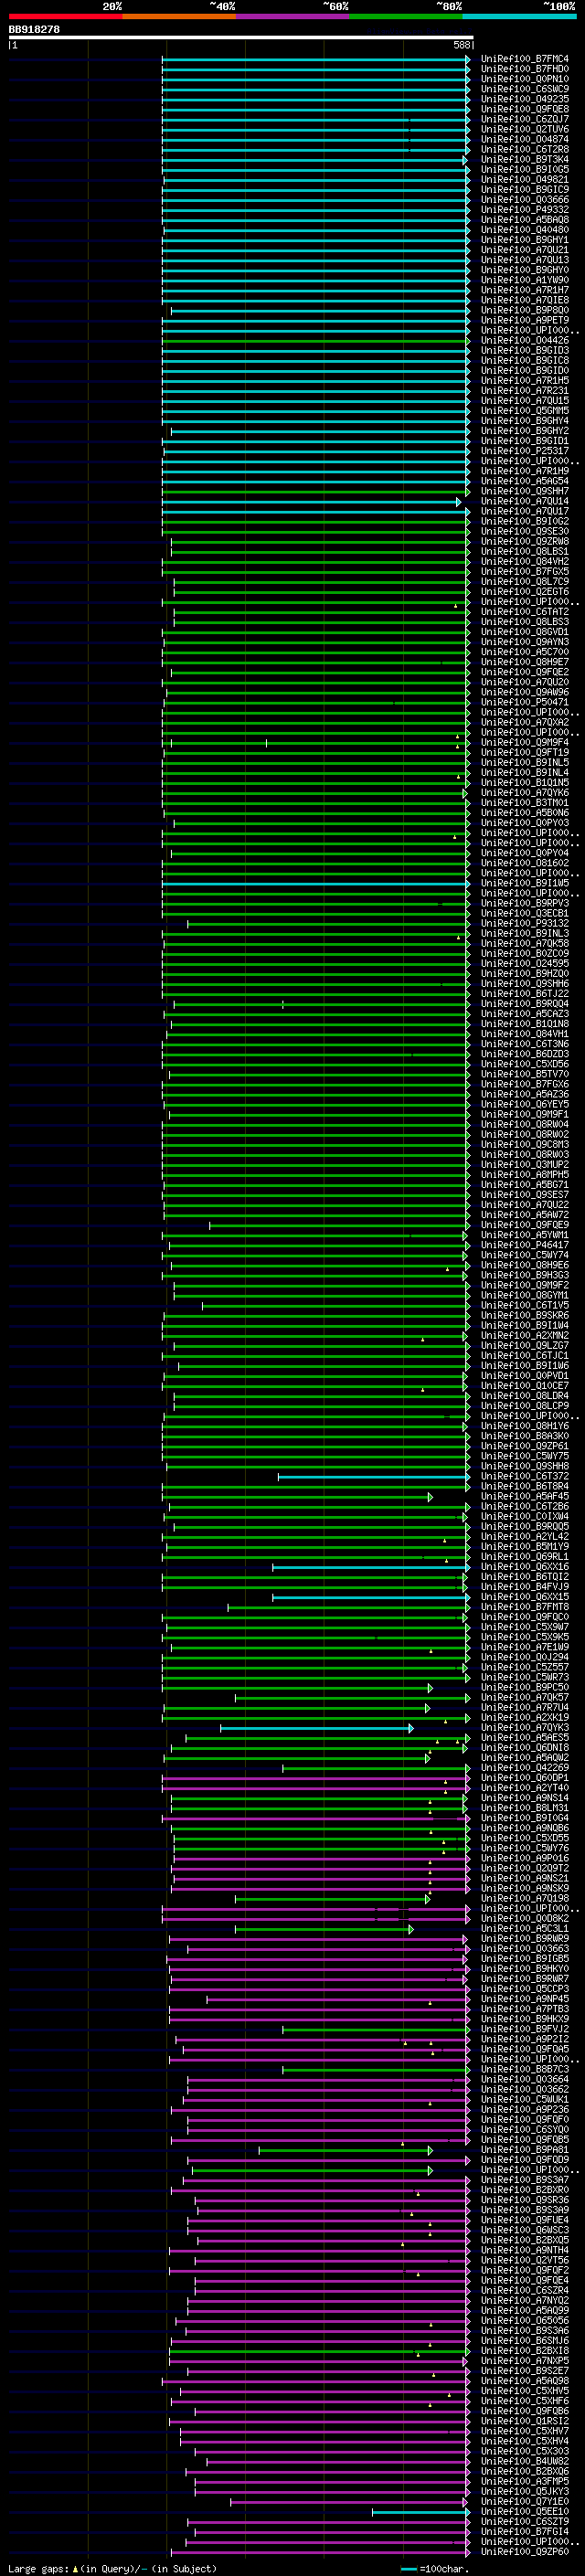This screenshot has height=2576, width=585.
Task: Open the UniRef100_Q03666 entry
Action: point(525,200)
